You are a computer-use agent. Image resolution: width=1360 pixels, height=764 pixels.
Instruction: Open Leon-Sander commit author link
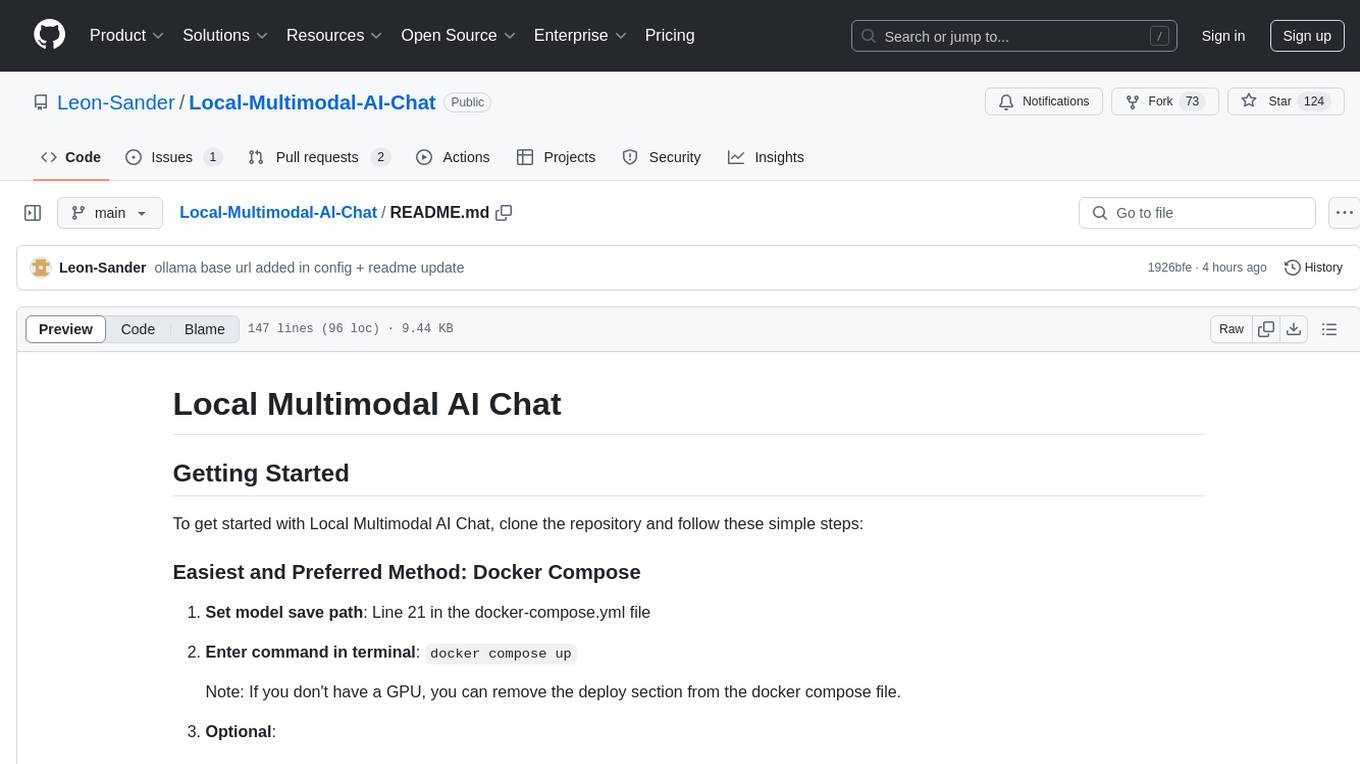(x=103, y=267)
